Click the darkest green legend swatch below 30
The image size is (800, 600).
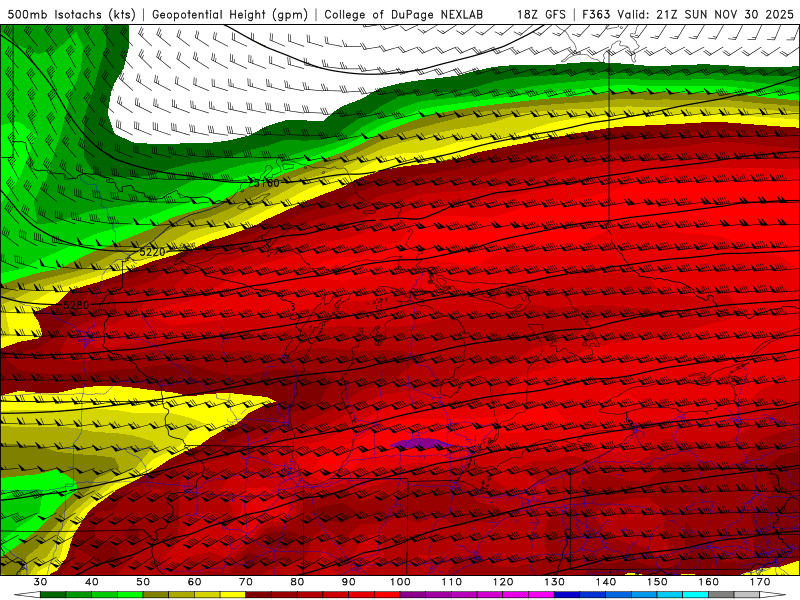53,595
